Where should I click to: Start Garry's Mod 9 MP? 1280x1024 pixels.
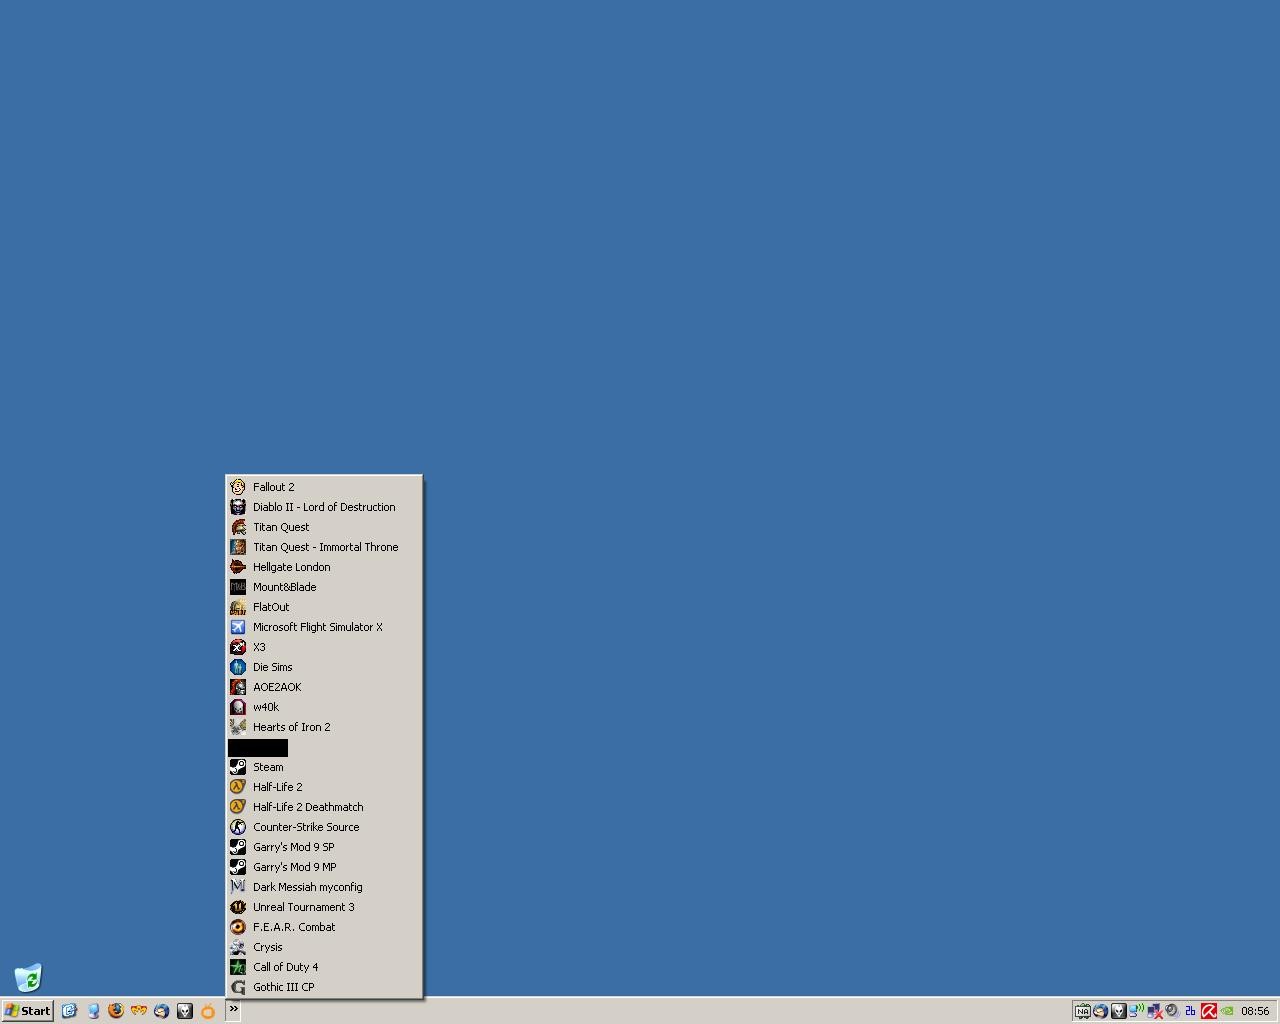click(x=324, y=867)
